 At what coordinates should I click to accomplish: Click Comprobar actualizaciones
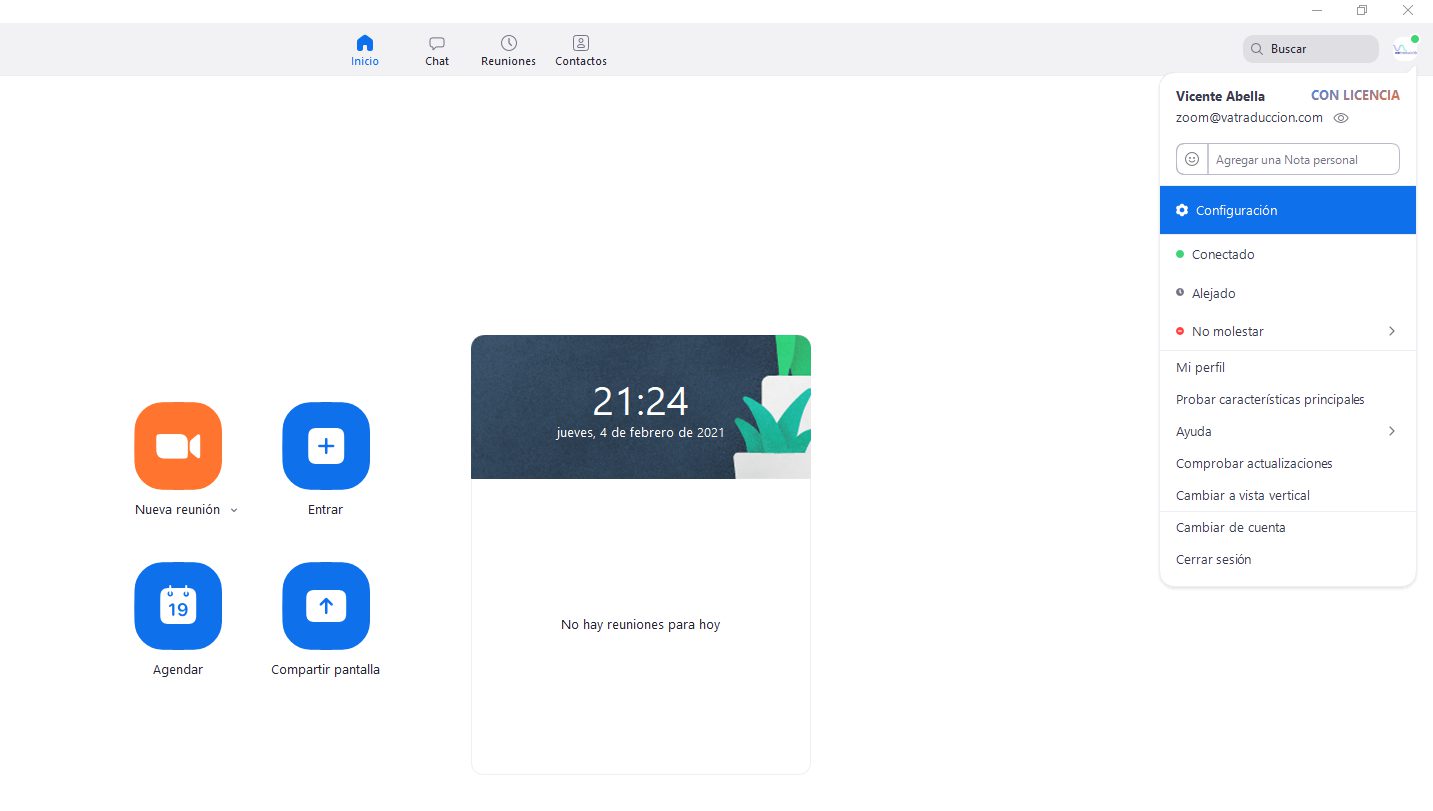(1254, 464)
